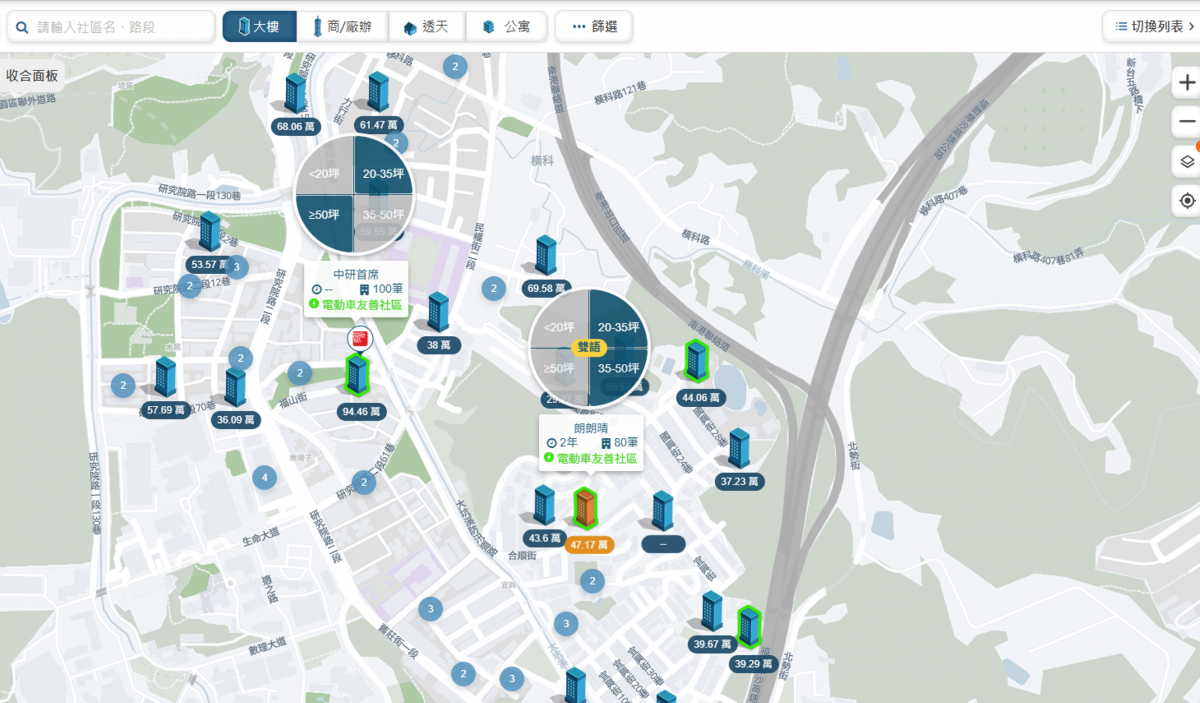Click the 80筆 transaction count
The width and height of the screenshot is (1200, 703).
(620, 443)
